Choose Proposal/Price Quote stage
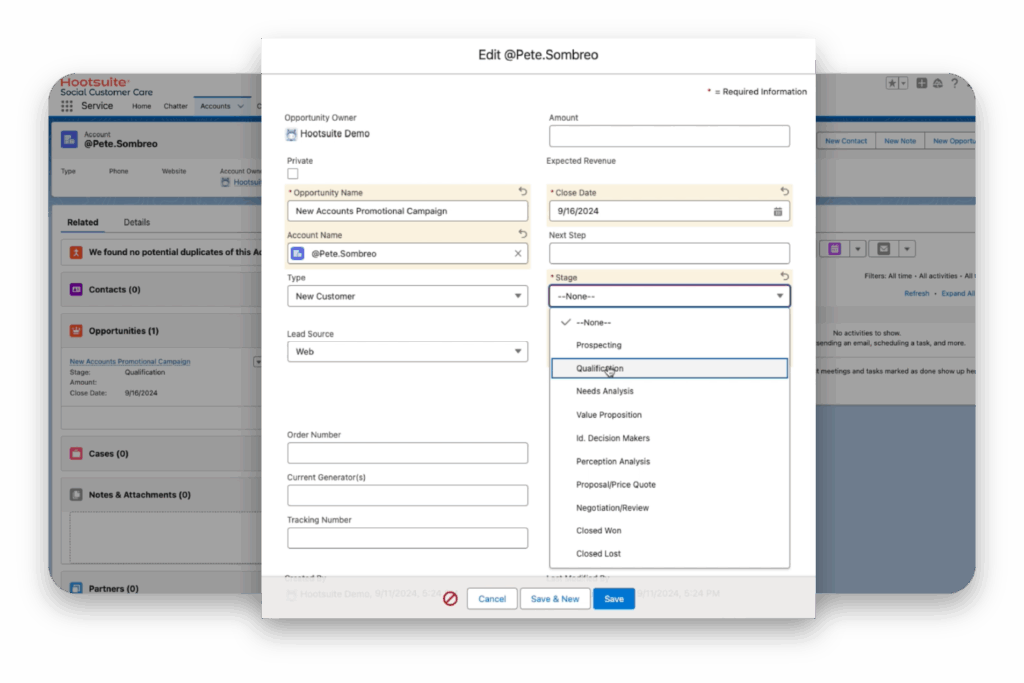 pyautogui.click(x=669, y=484)
